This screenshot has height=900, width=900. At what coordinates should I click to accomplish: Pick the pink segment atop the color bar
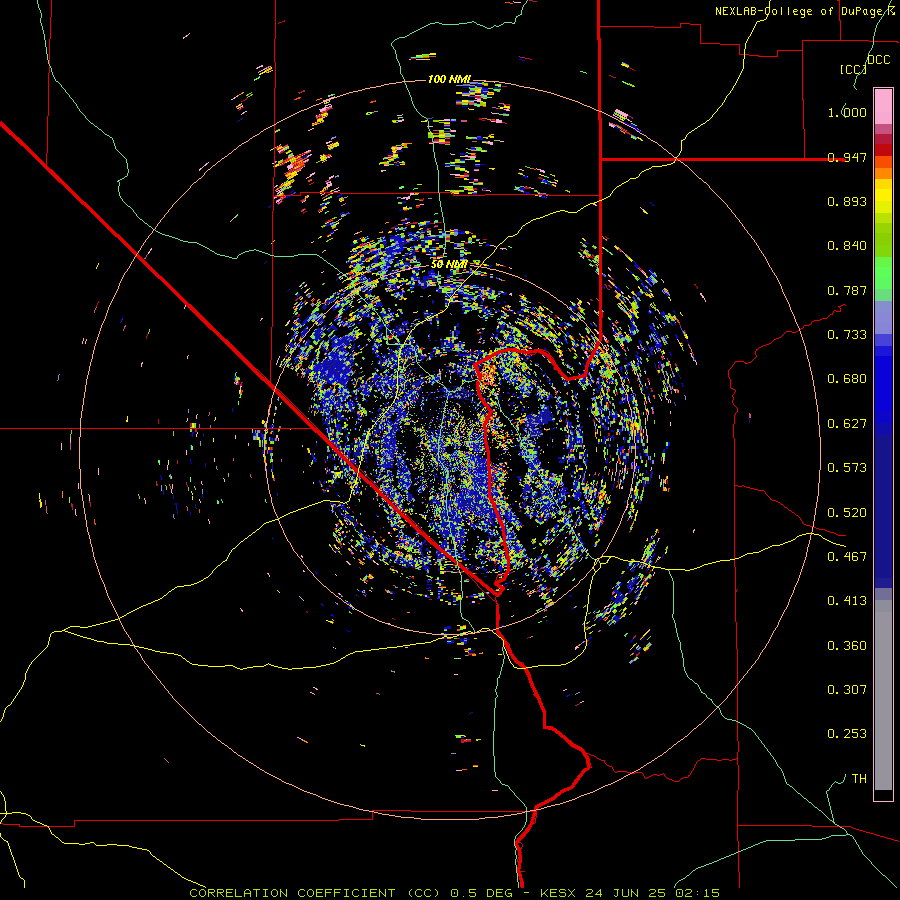883,107
